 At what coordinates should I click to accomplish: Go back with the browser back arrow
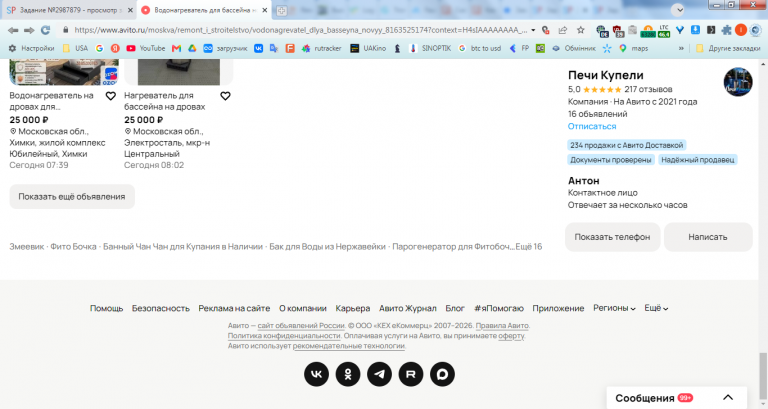(13, 30)
